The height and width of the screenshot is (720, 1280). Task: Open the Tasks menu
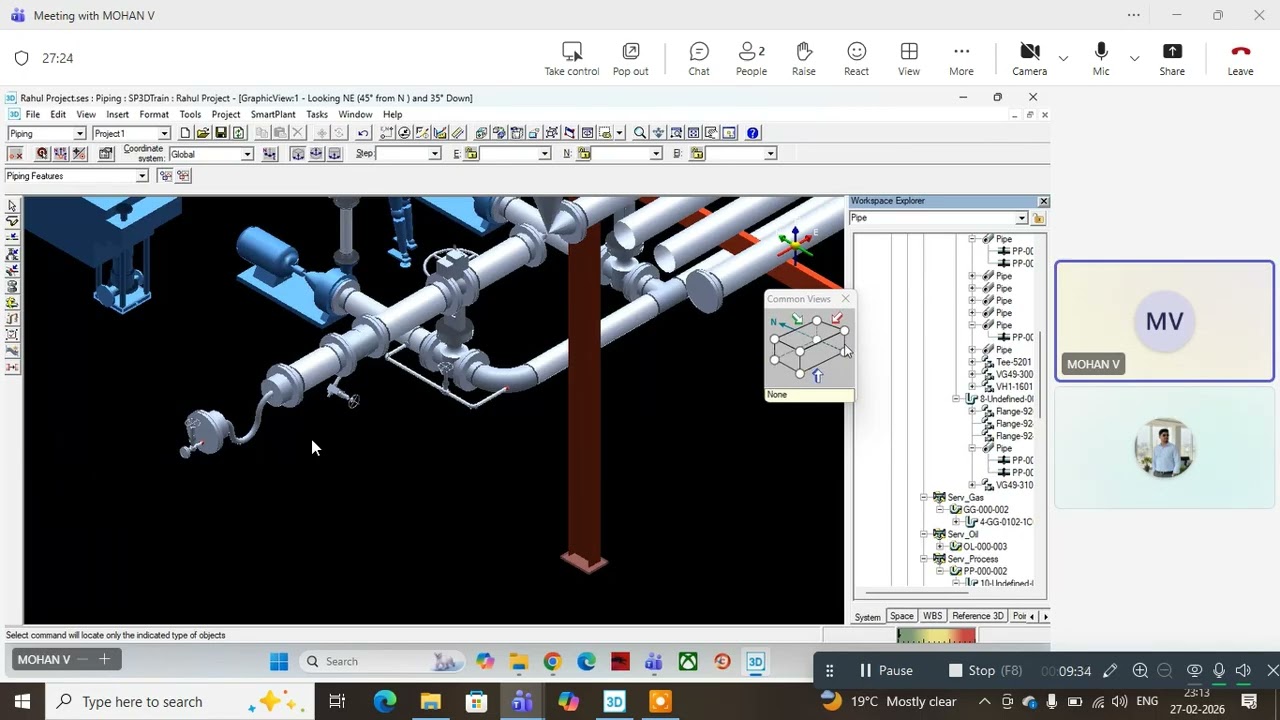tap(317, 115)
